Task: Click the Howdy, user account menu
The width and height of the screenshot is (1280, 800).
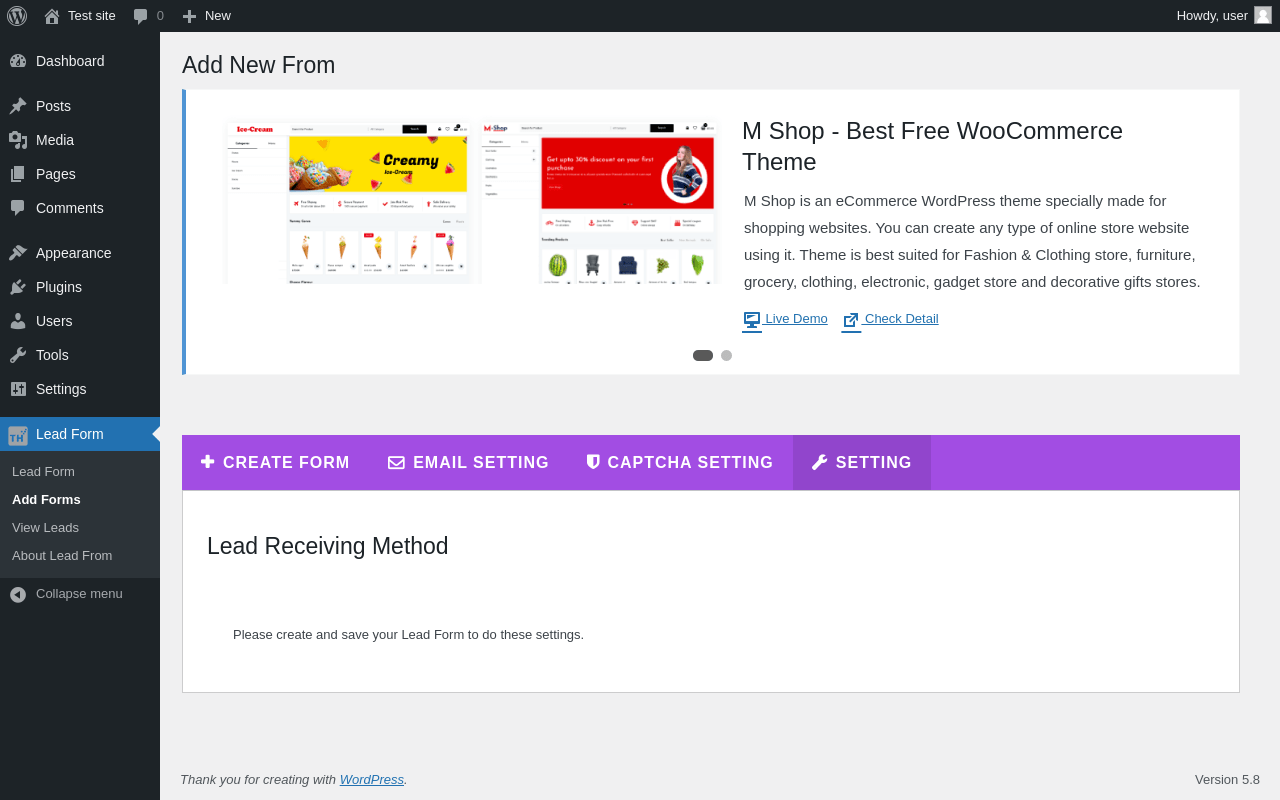Action: [x=1223, y=16]
